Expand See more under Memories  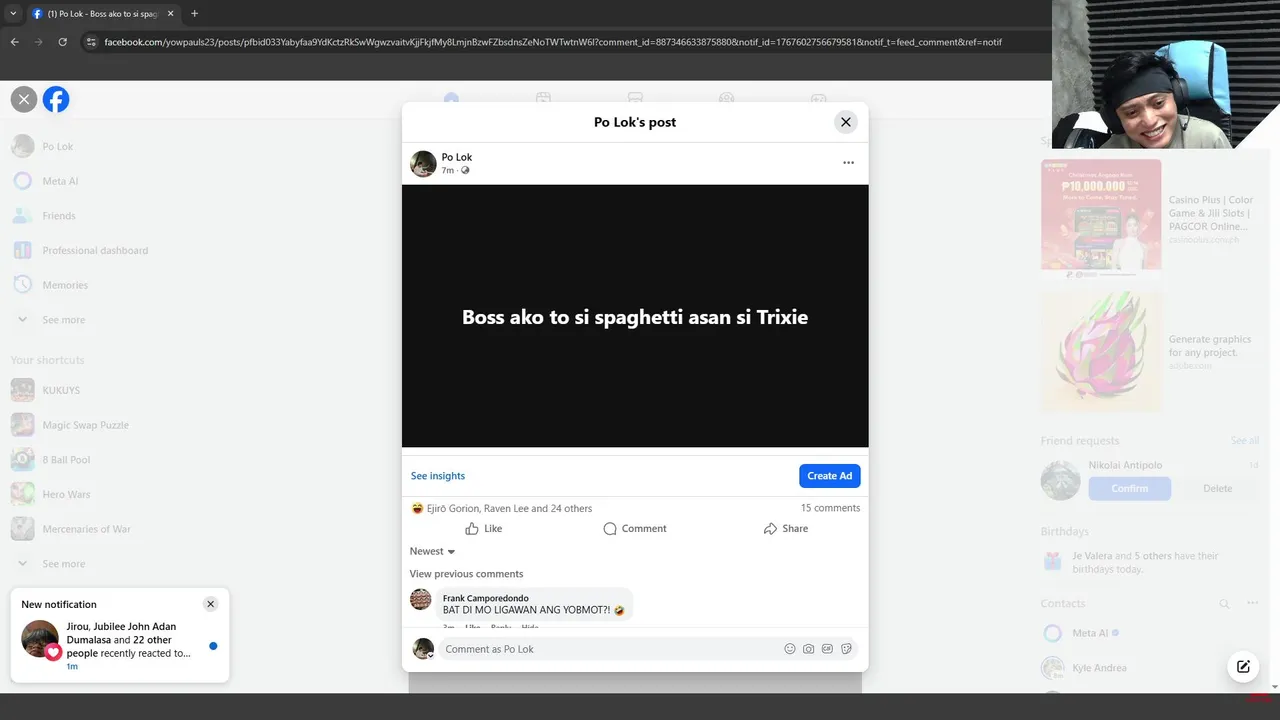63,320
